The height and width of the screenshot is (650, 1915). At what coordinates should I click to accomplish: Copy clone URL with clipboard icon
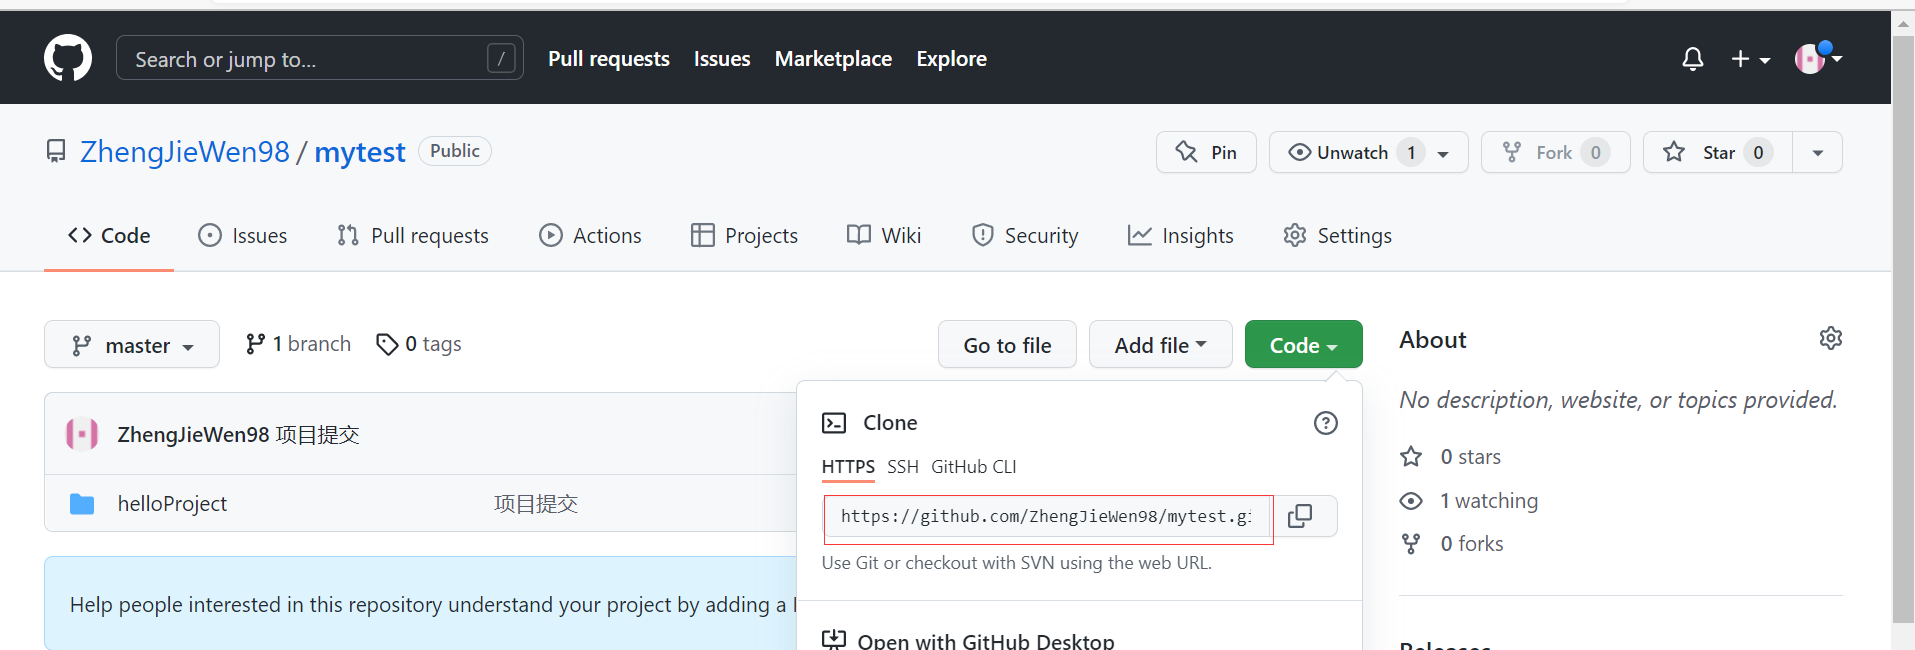click(1300, 516)
